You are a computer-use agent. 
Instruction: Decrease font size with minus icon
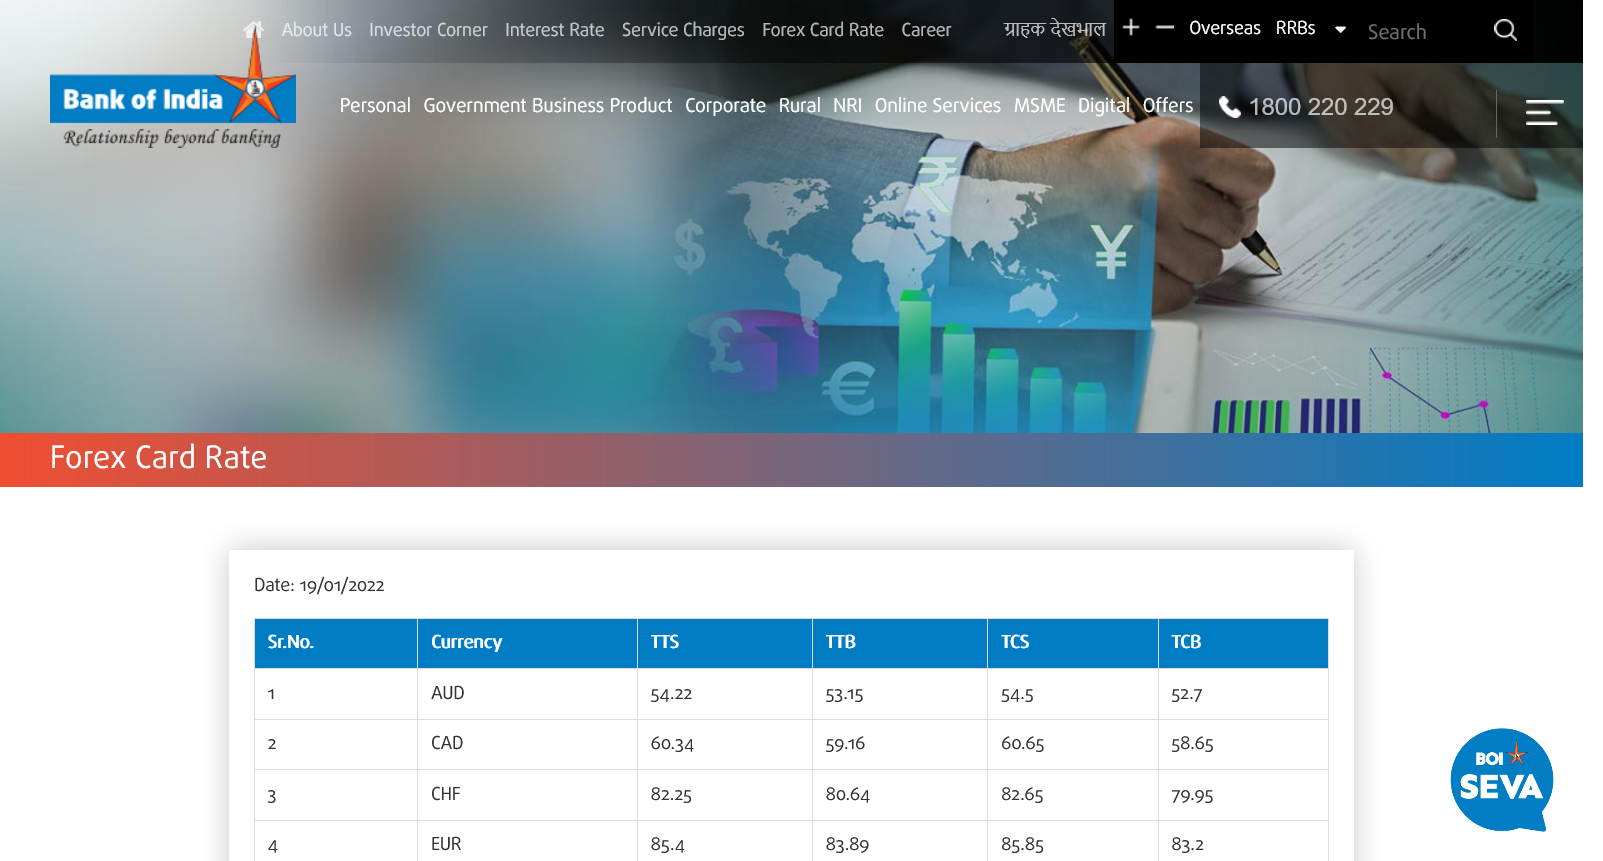[1165, 28]
